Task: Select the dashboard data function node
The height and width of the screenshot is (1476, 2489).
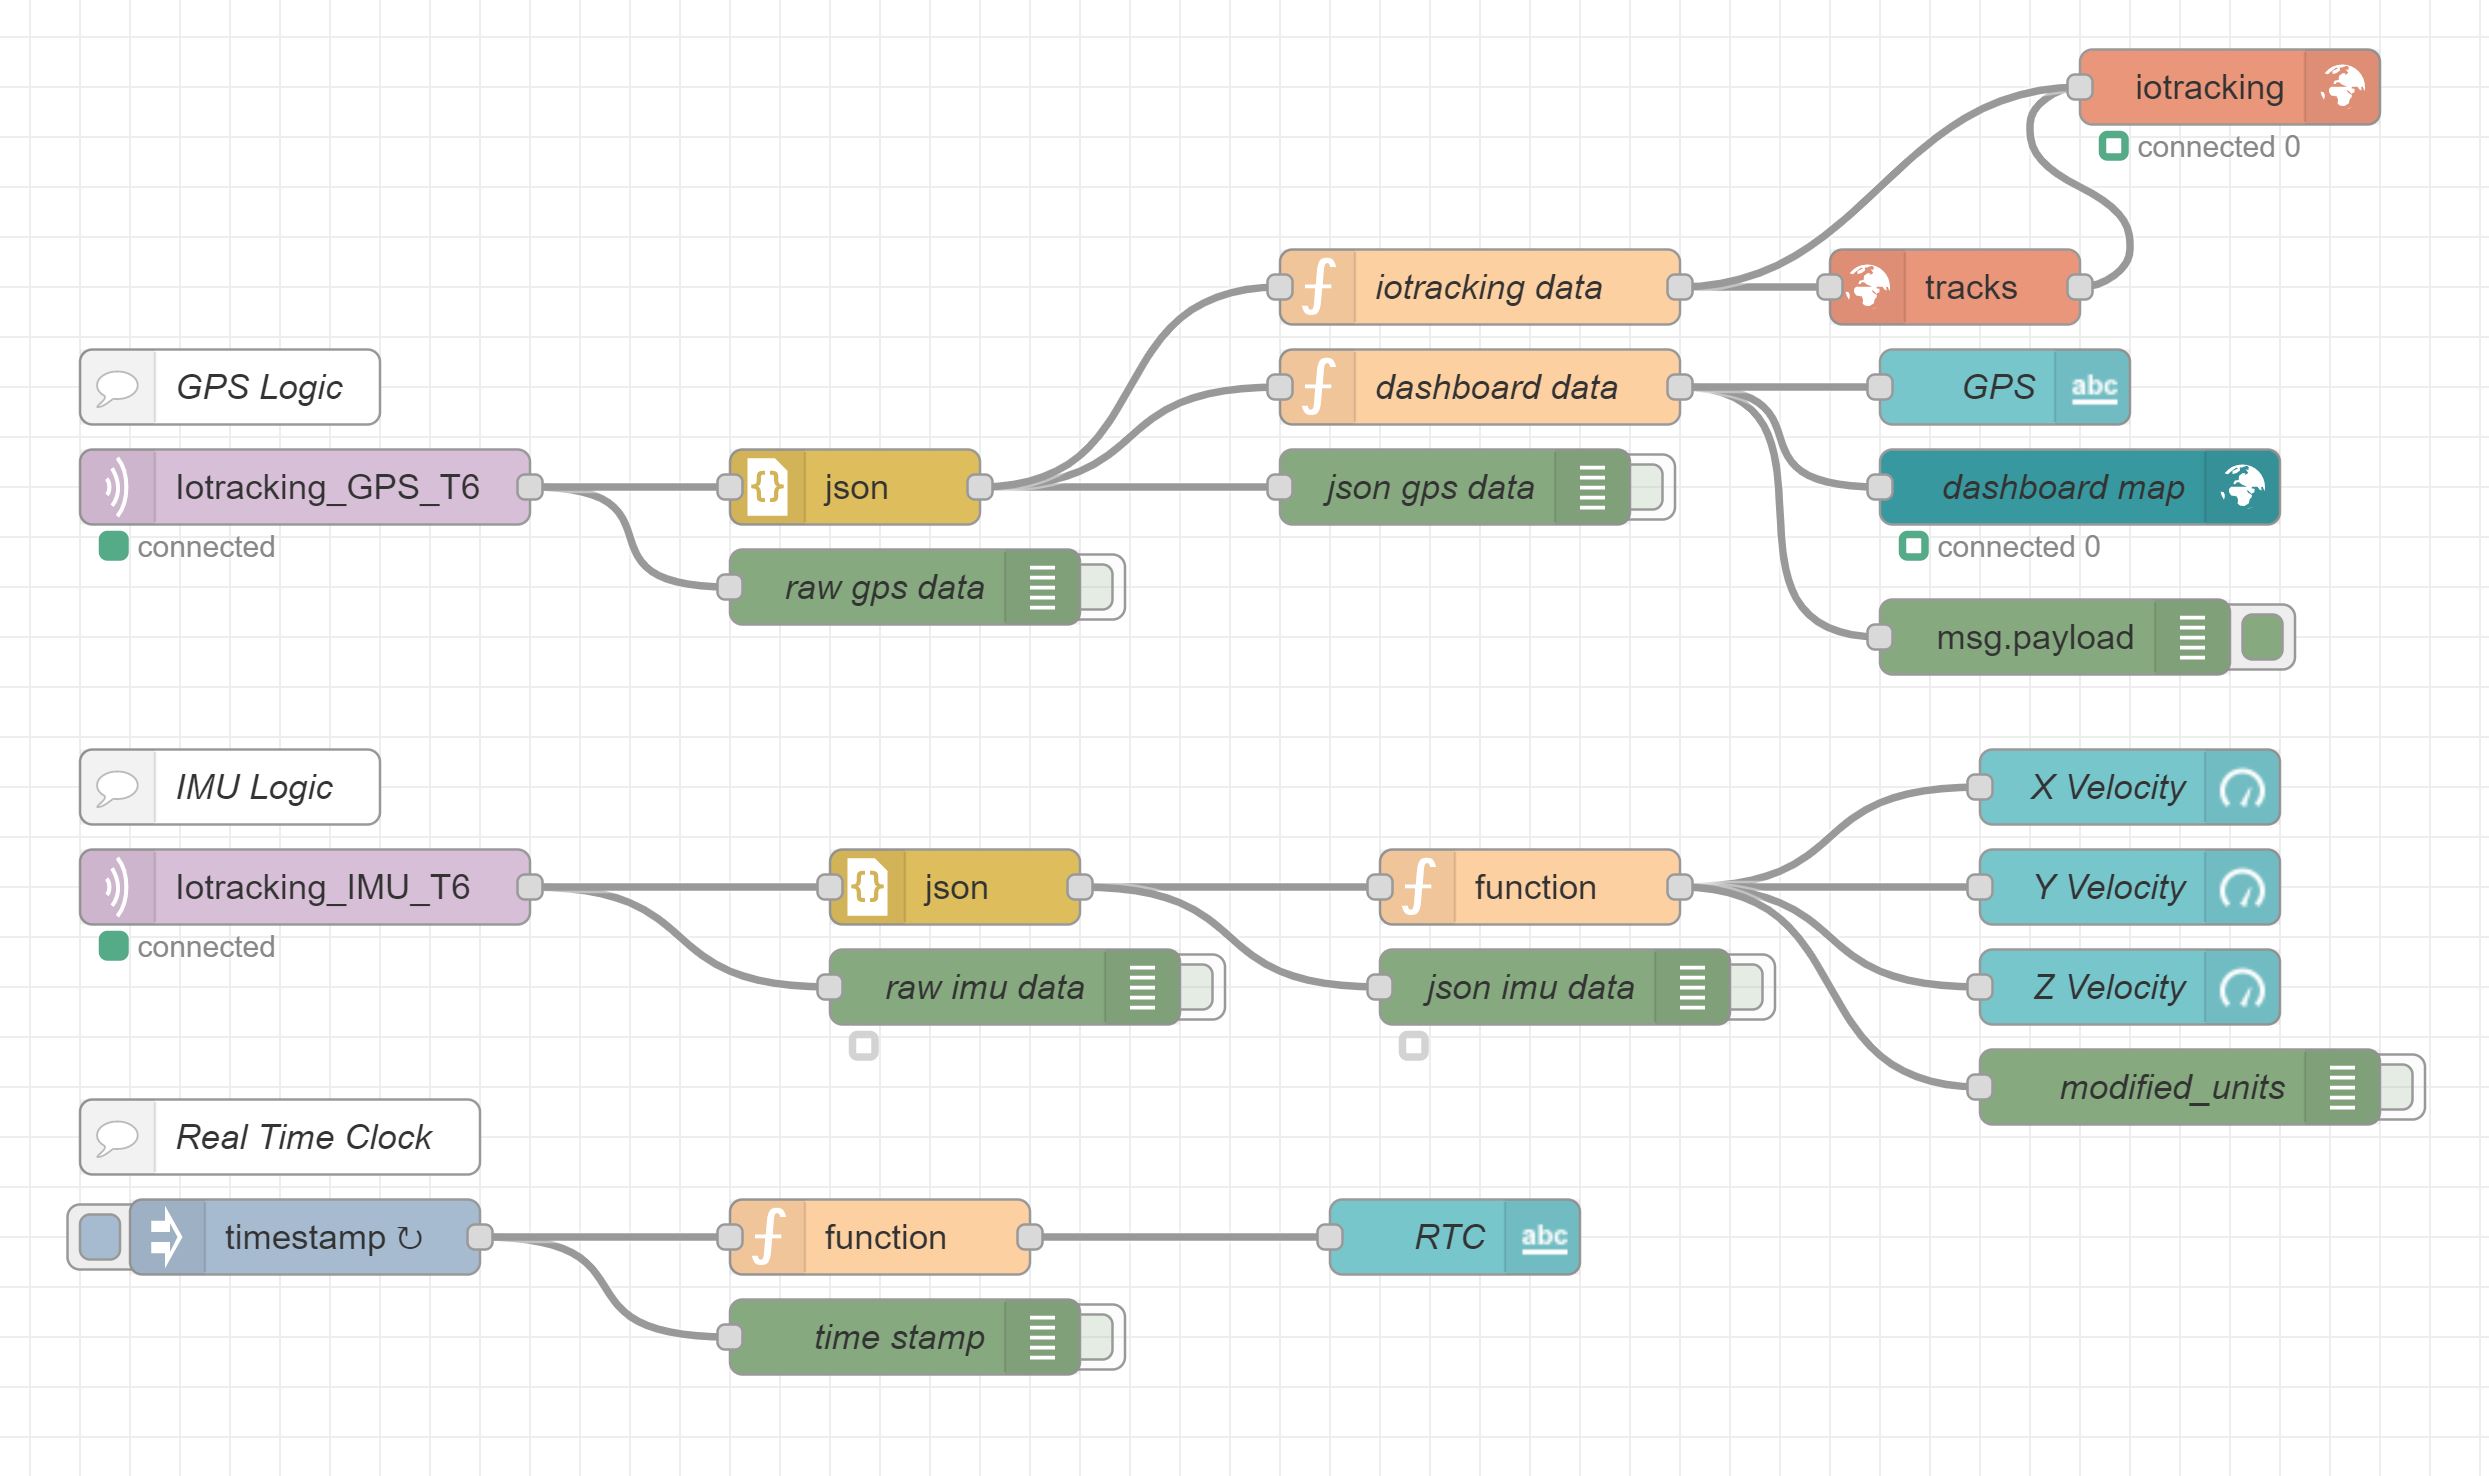Action: (1495, 387)
